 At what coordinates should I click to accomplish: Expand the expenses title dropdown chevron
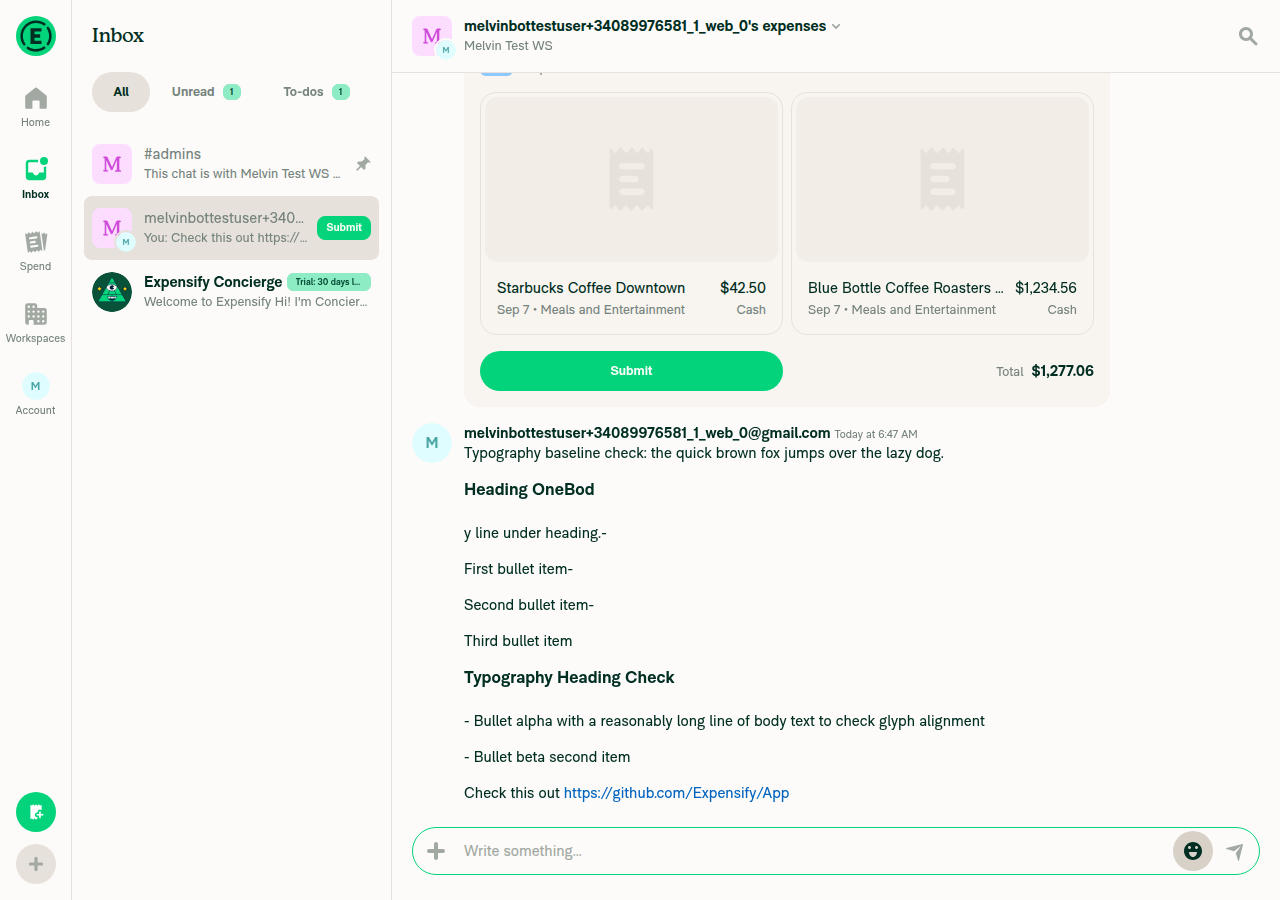coord(836,27)
